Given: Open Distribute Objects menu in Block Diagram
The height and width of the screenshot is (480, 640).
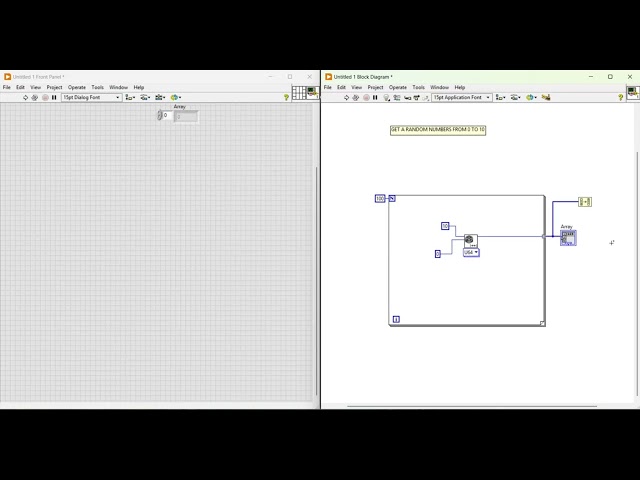Looking at the screenshot, I should coord(516,98).
